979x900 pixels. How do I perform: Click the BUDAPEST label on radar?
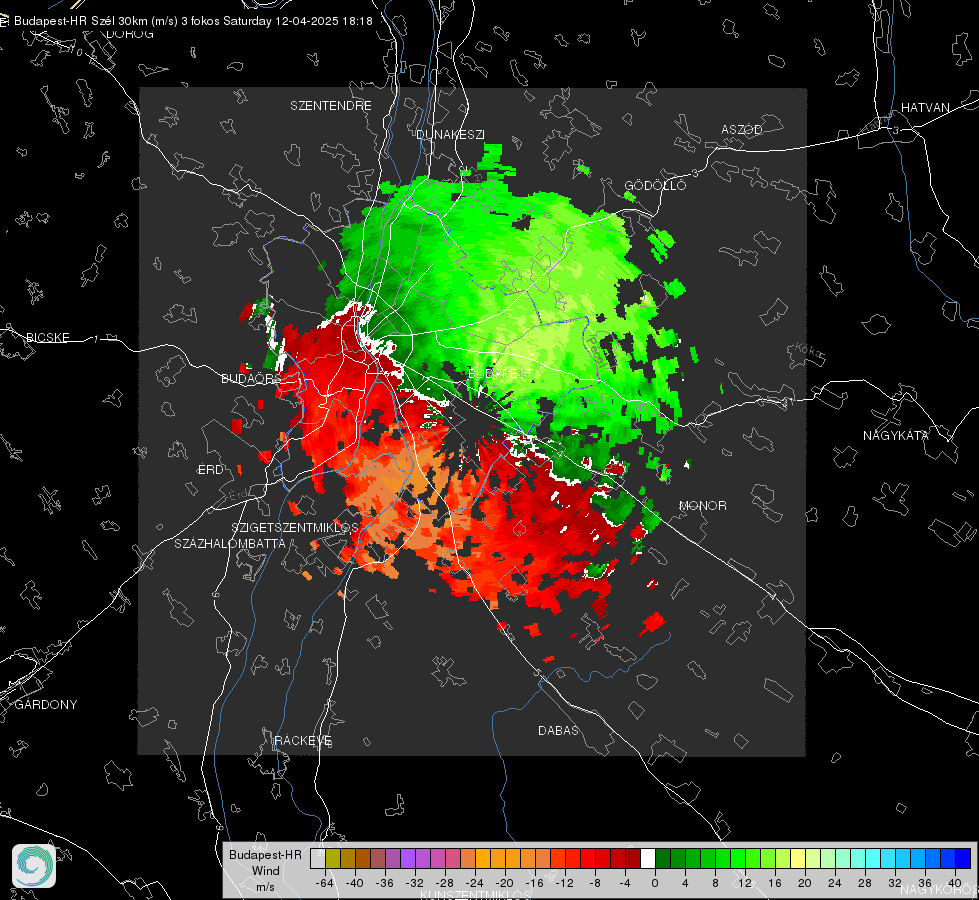tap(501, 373)
